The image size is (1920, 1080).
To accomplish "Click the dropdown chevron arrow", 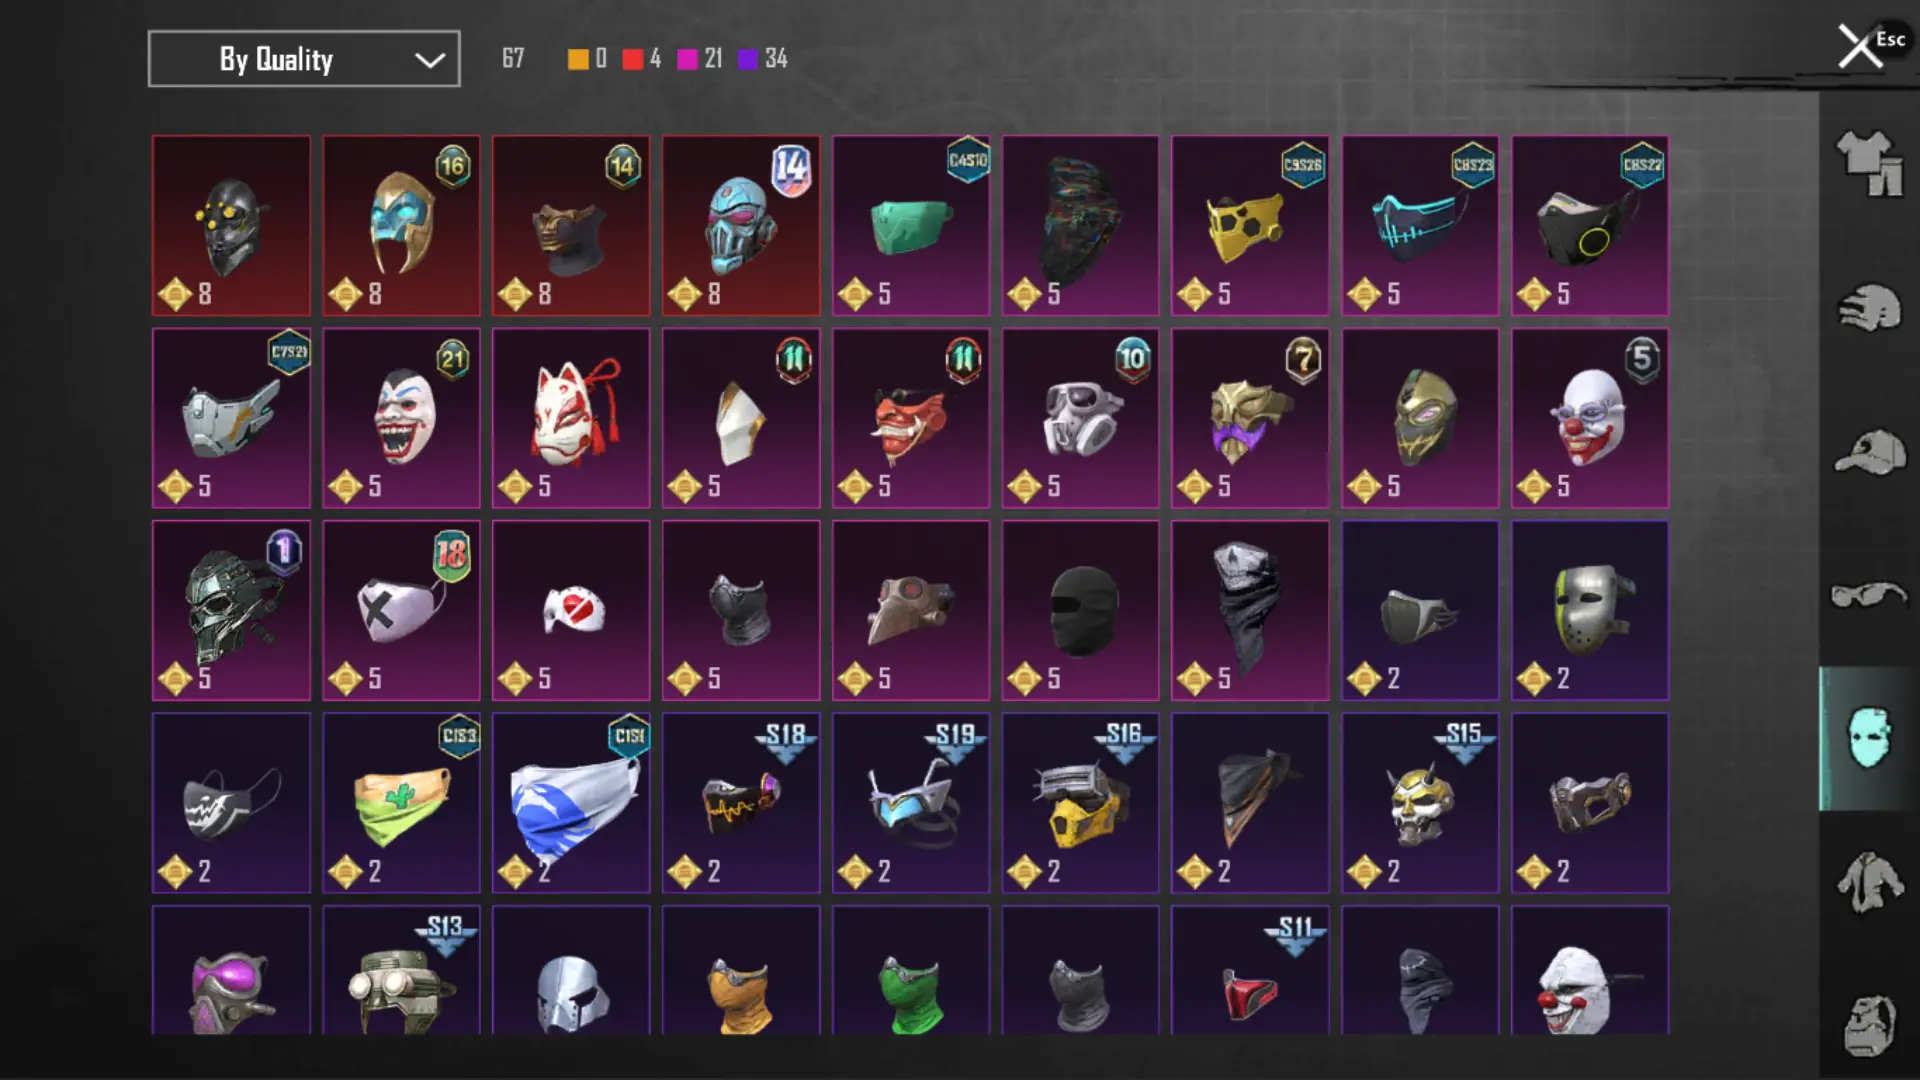I will tap(430, 60).
